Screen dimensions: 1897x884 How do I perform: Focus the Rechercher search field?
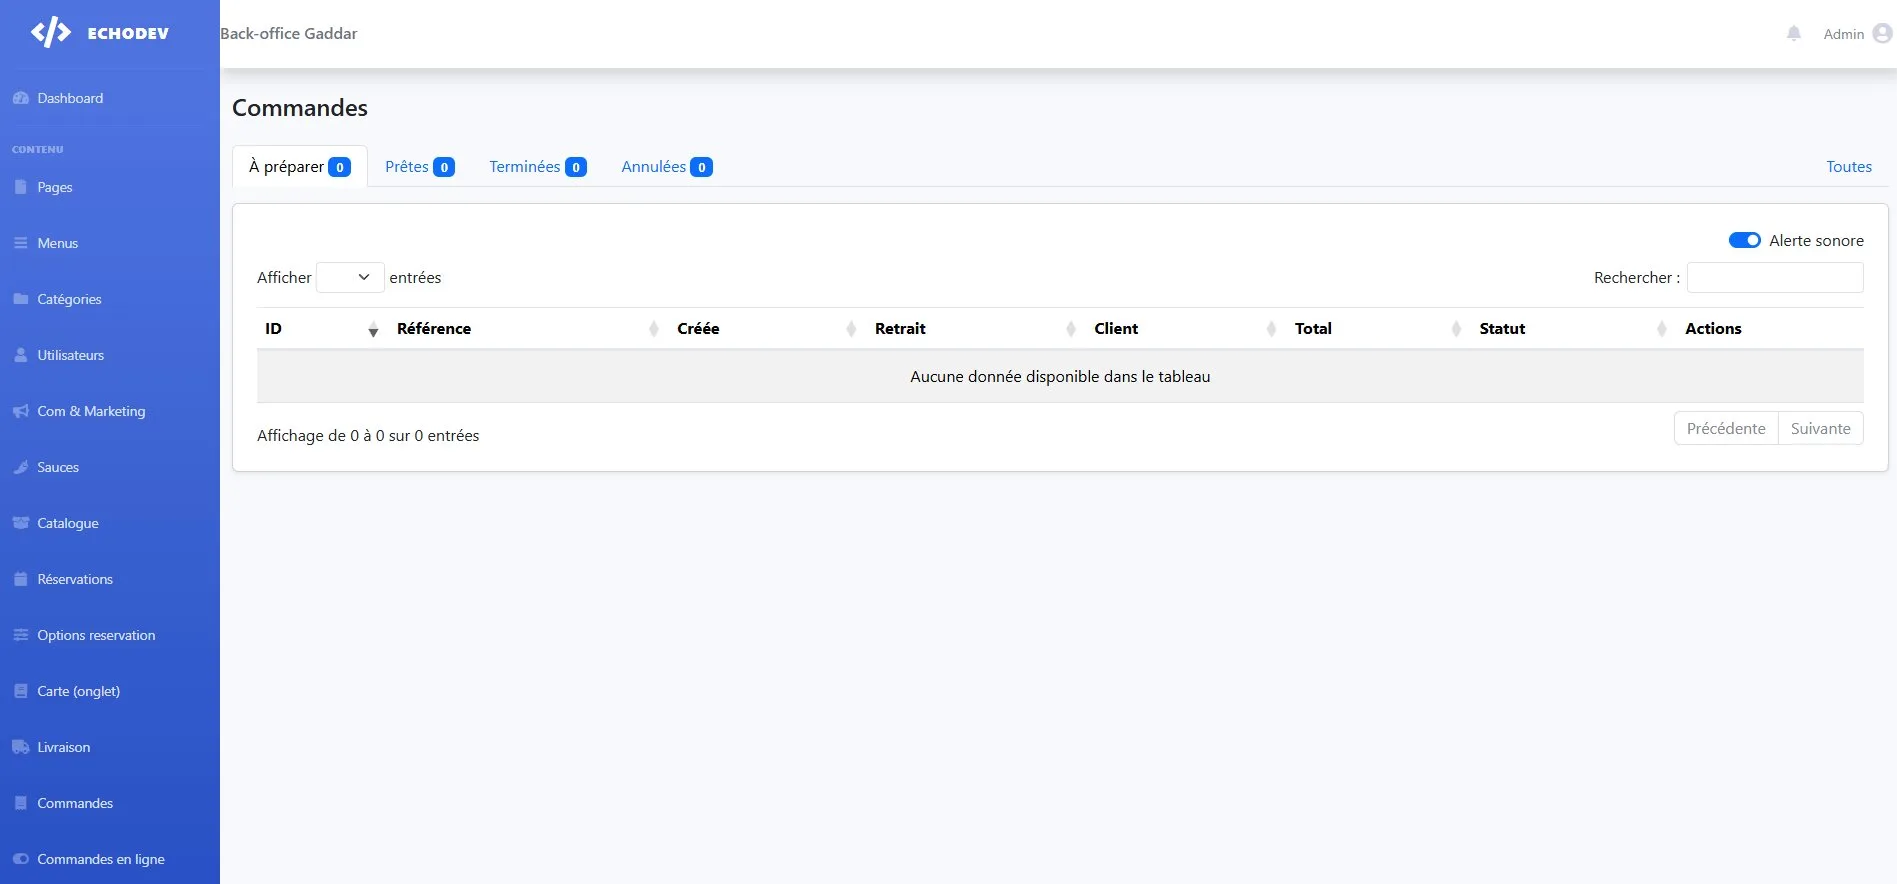(1775, 277)
